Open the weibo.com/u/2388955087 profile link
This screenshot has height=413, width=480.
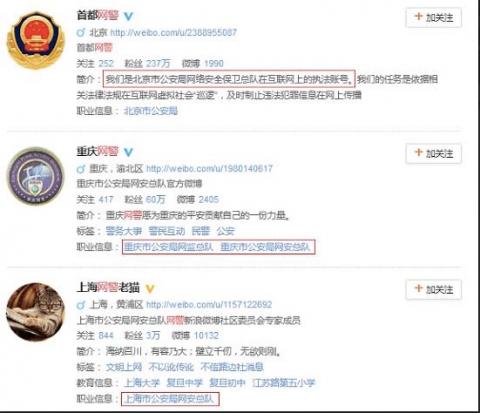coord(173,33)
